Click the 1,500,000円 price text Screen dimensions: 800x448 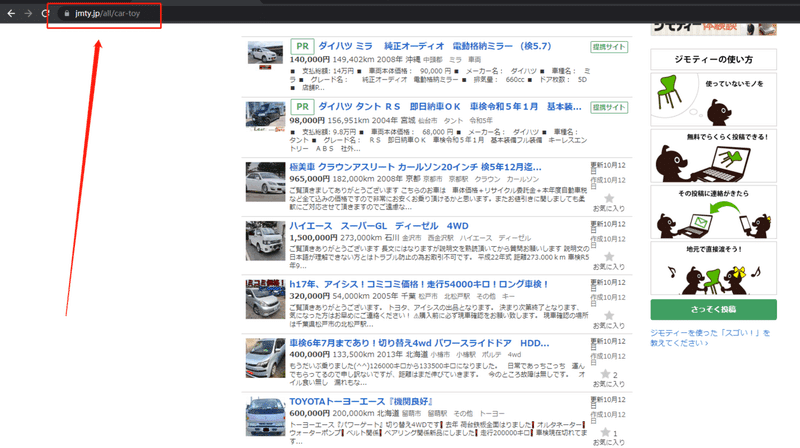313,238
